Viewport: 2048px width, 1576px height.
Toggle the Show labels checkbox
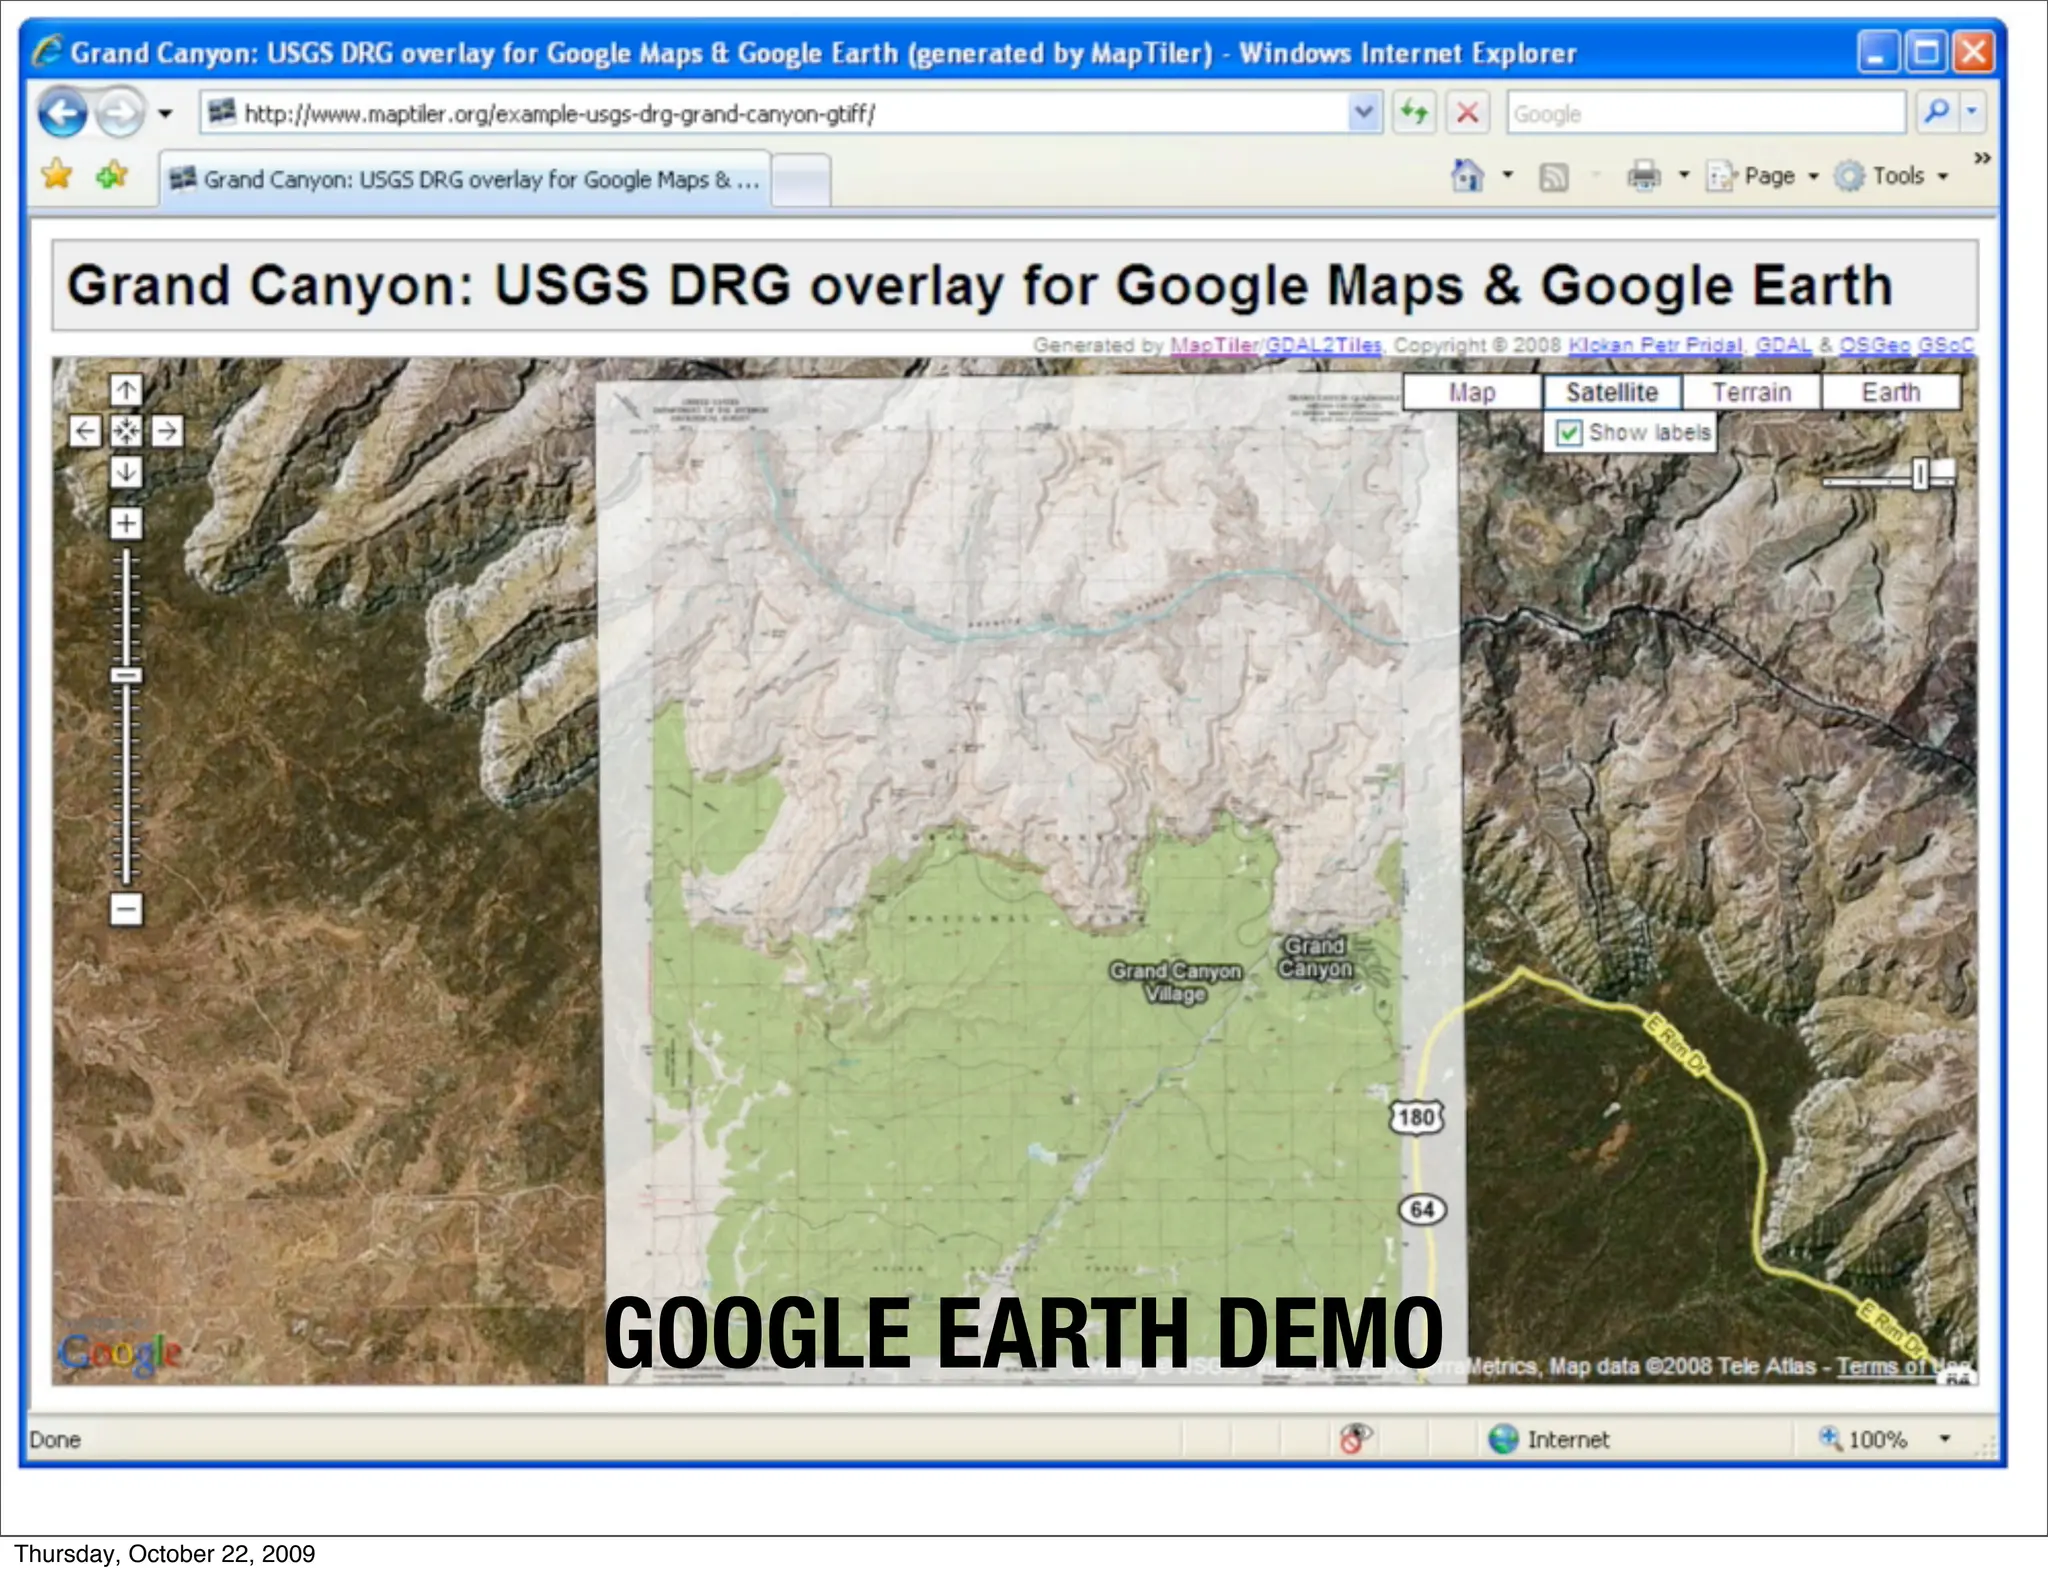[x=1569, y=433]
